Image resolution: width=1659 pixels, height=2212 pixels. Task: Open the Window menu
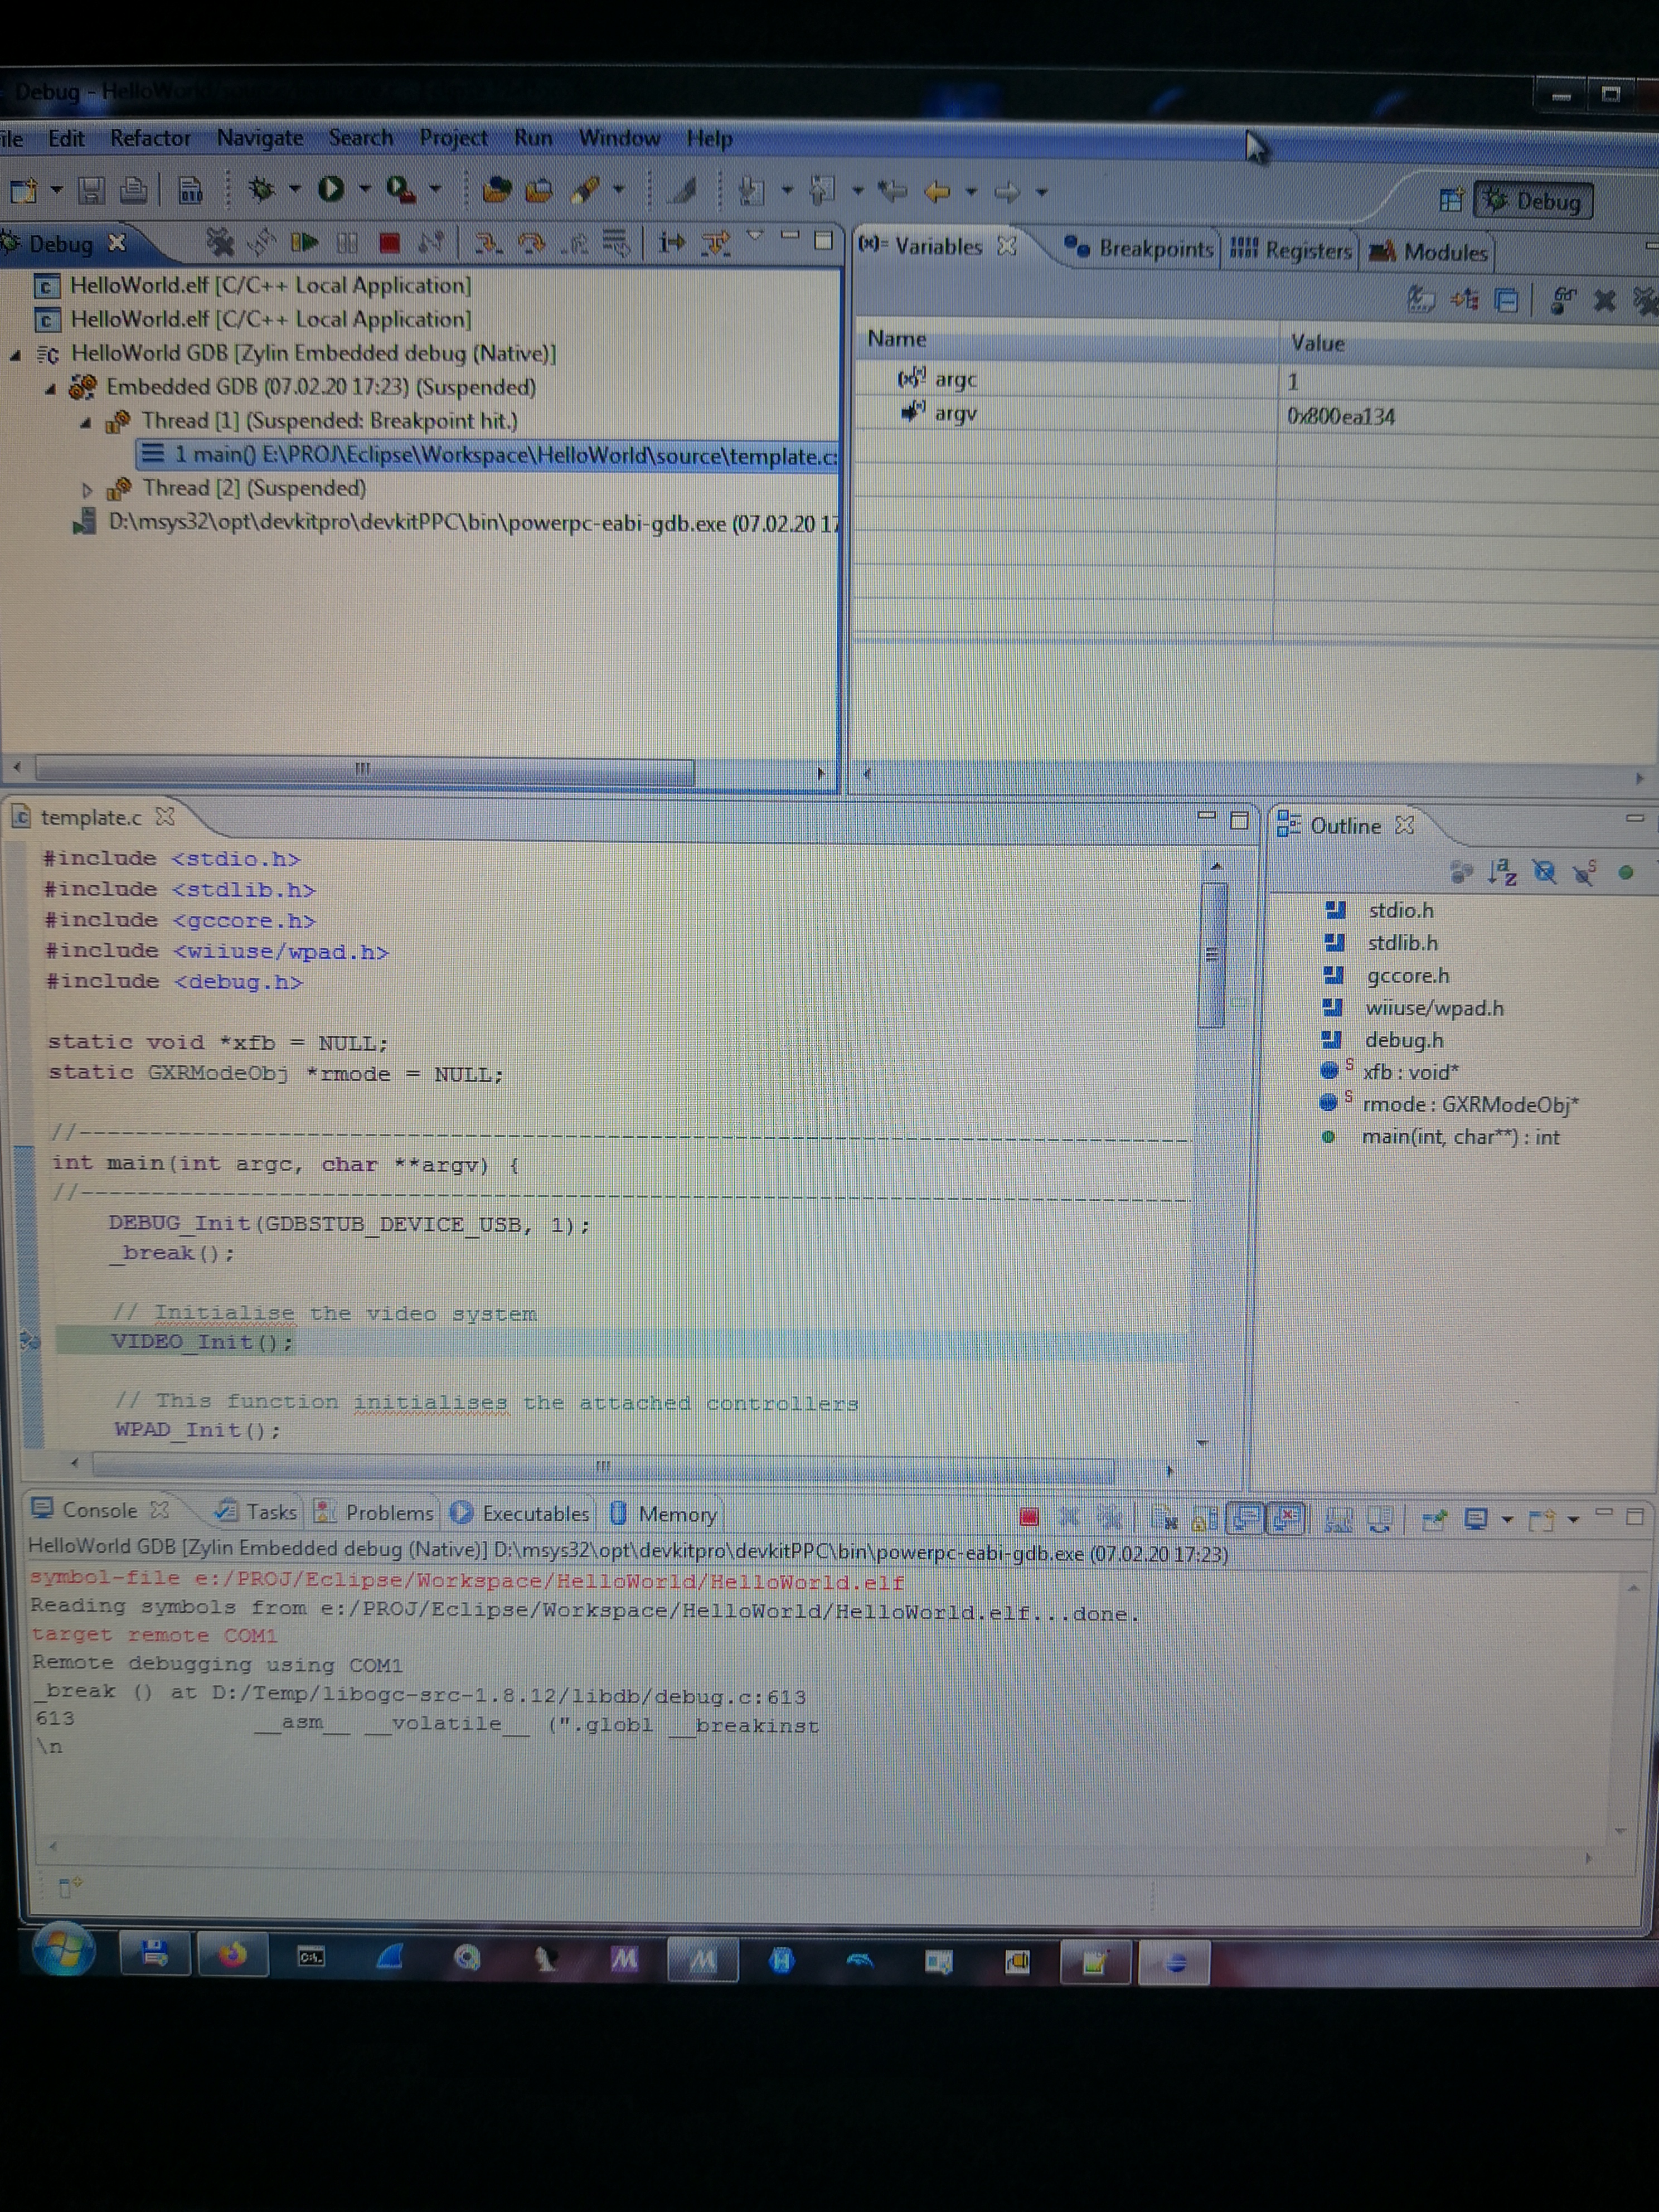click(619, 138)
